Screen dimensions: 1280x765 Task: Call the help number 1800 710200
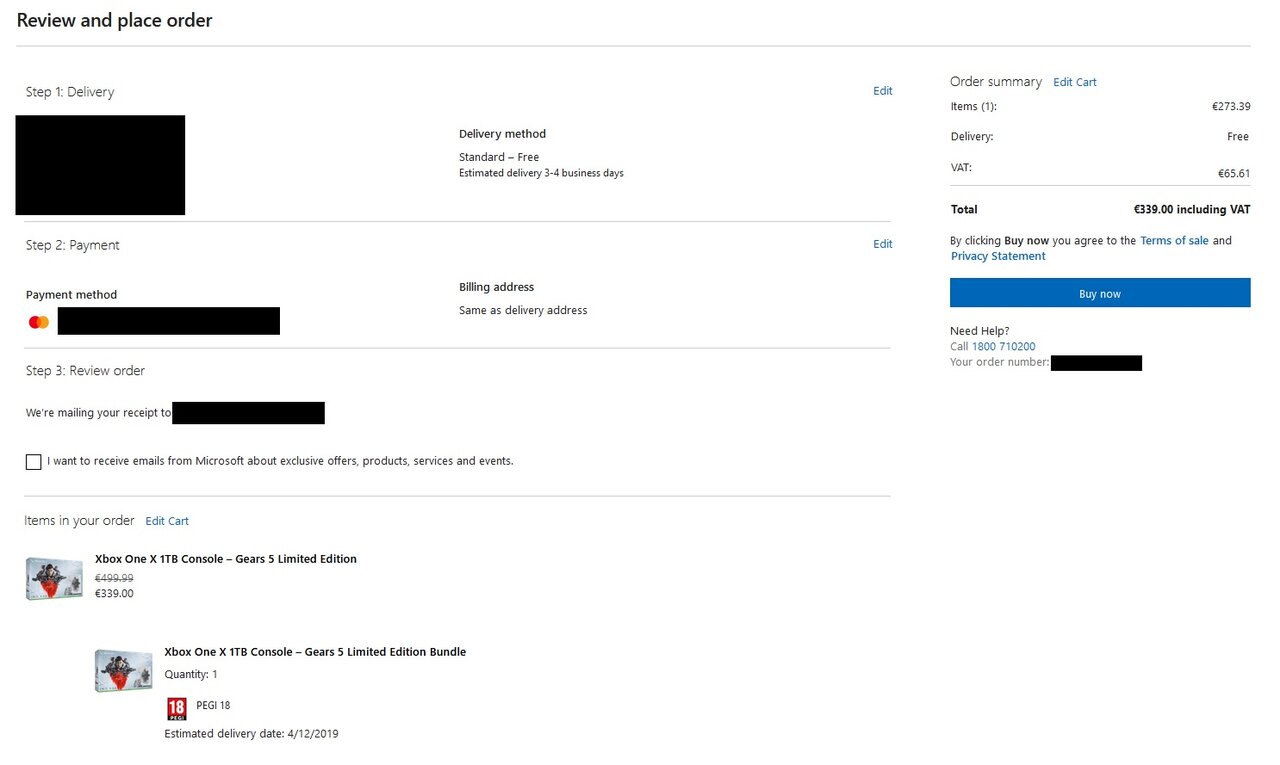[1004, 347]
